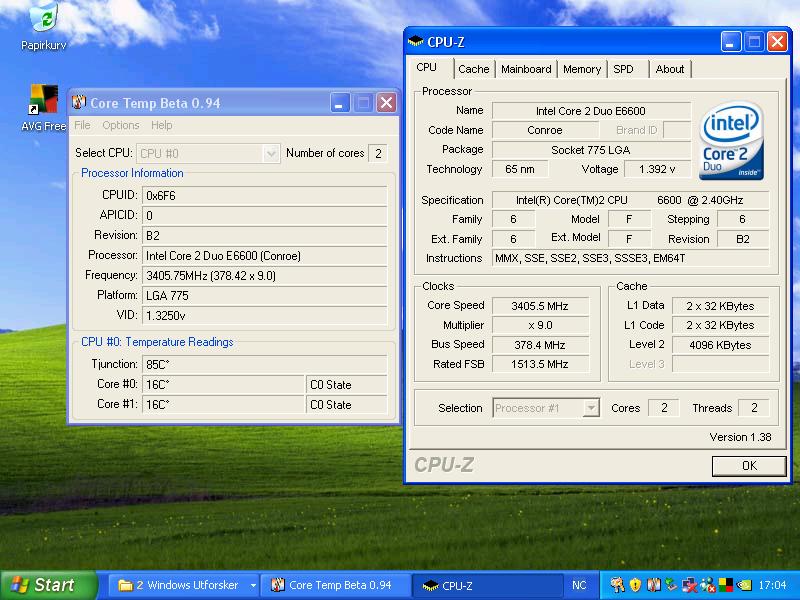Click the disconnected network tray icon
800x600 pixels.
(690, 585)
